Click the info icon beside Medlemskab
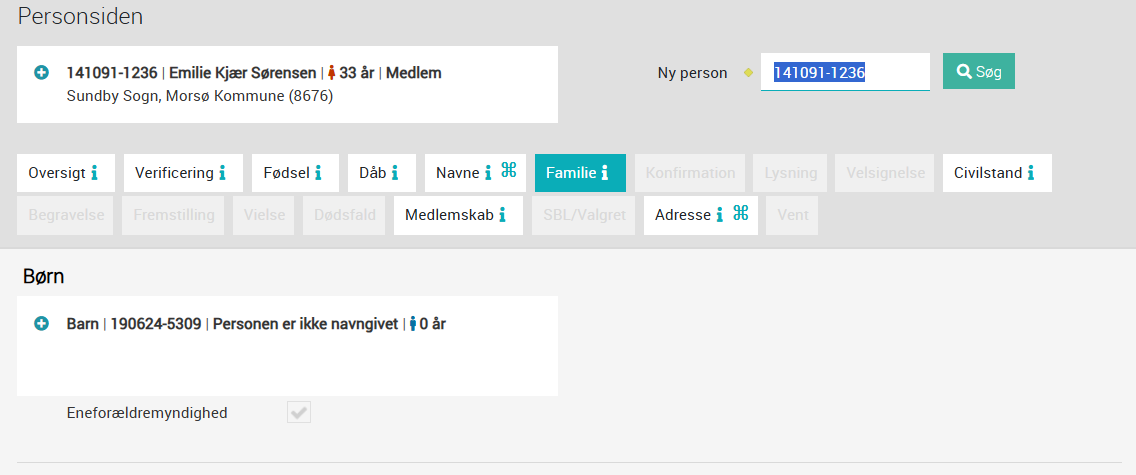Screen dimensions: 1136x475 pyautogui.click(x=502, y=215)
